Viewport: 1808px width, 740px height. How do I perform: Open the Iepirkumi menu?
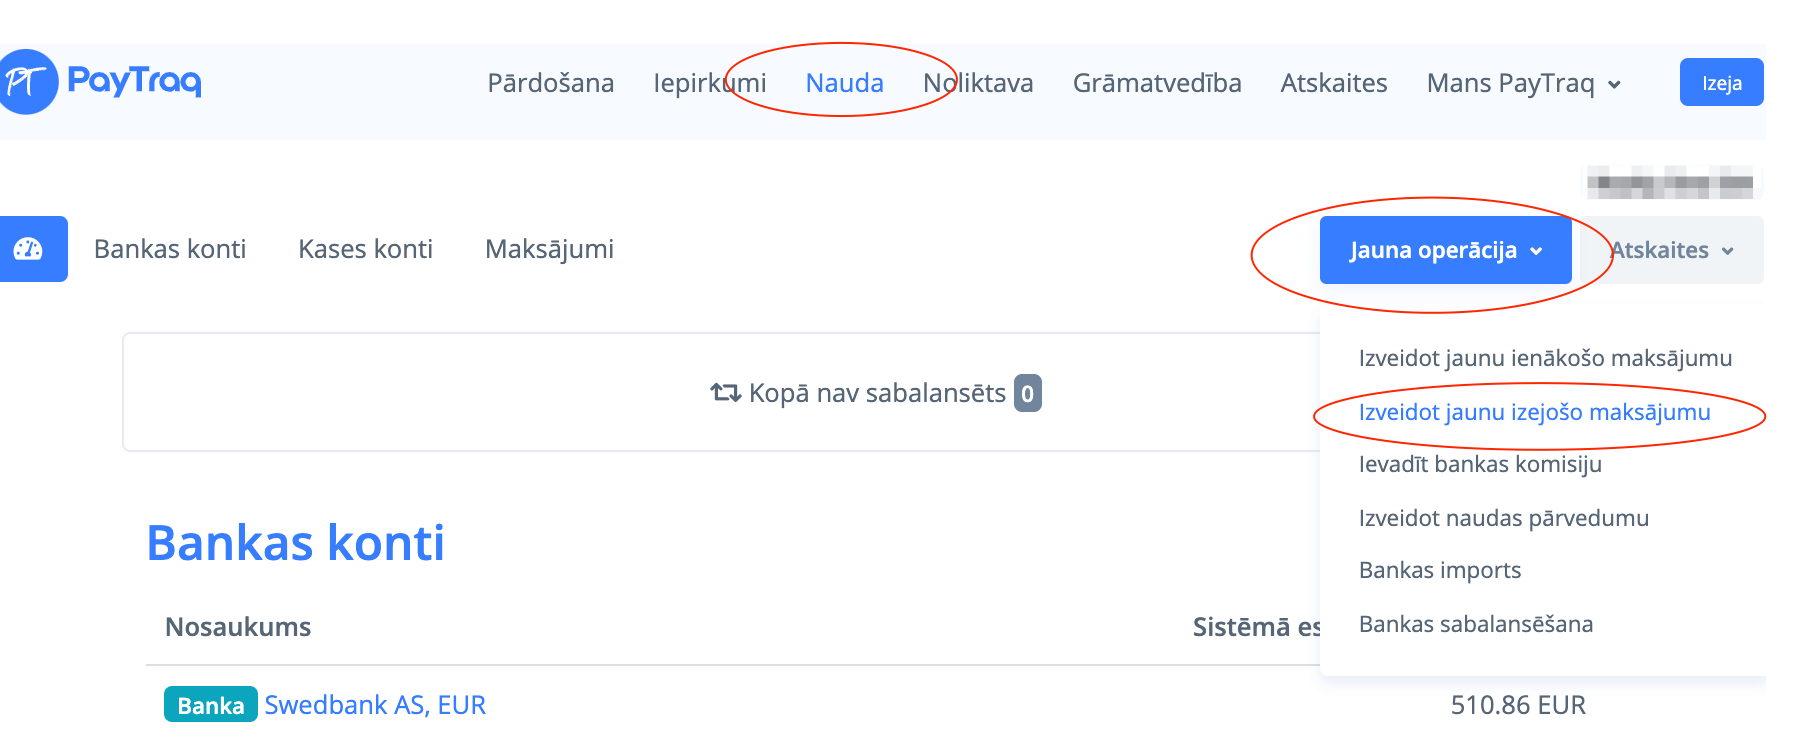709,83
